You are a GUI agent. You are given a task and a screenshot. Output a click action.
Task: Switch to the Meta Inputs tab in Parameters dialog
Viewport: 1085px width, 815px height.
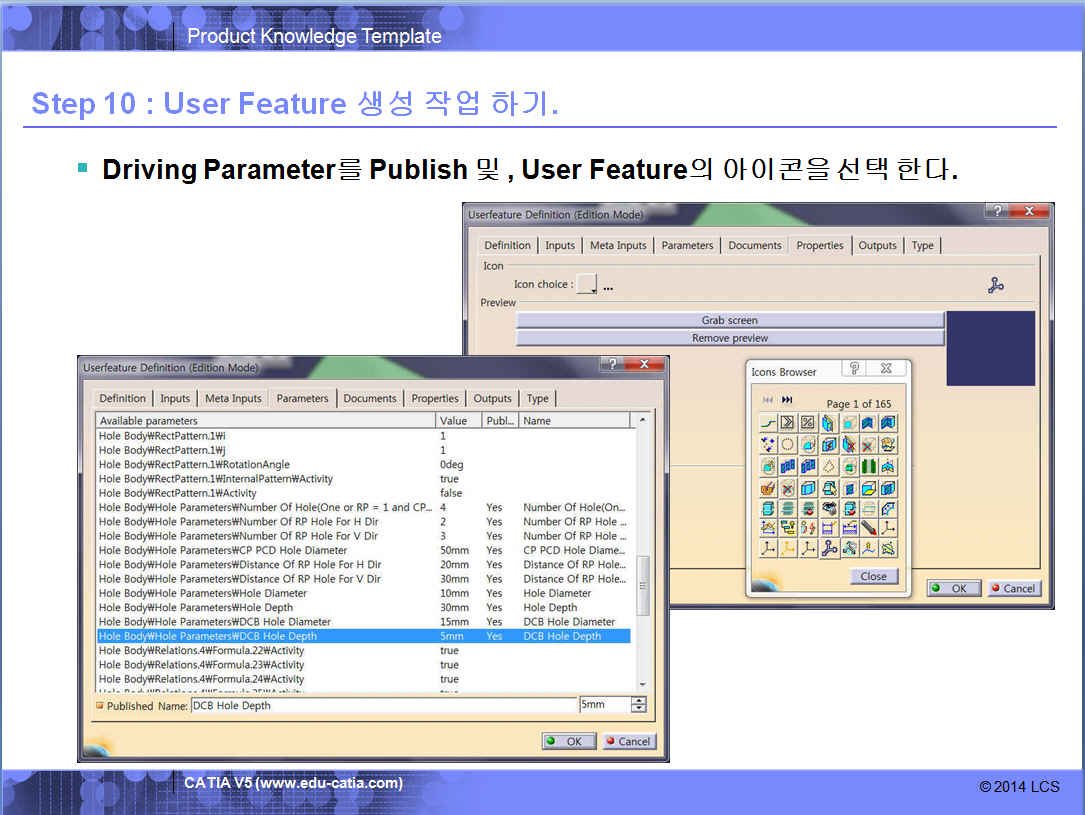coord(233,398)
